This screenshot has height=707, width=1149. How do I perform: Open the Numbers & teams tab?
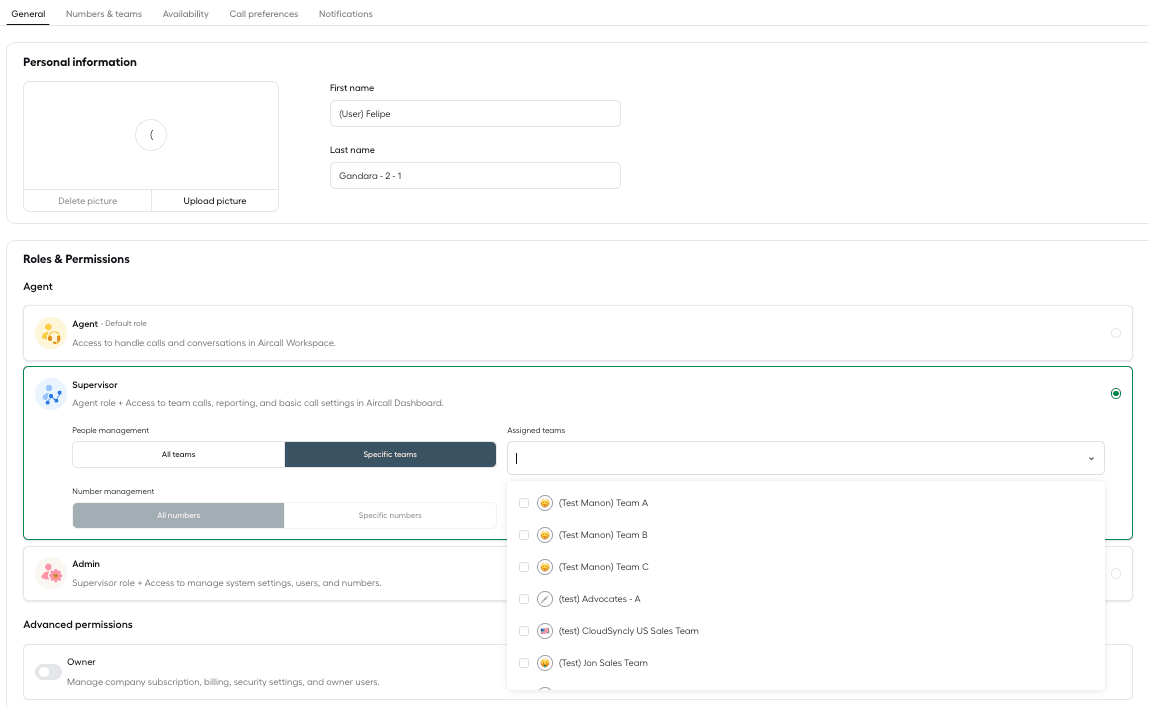point(104,14)
